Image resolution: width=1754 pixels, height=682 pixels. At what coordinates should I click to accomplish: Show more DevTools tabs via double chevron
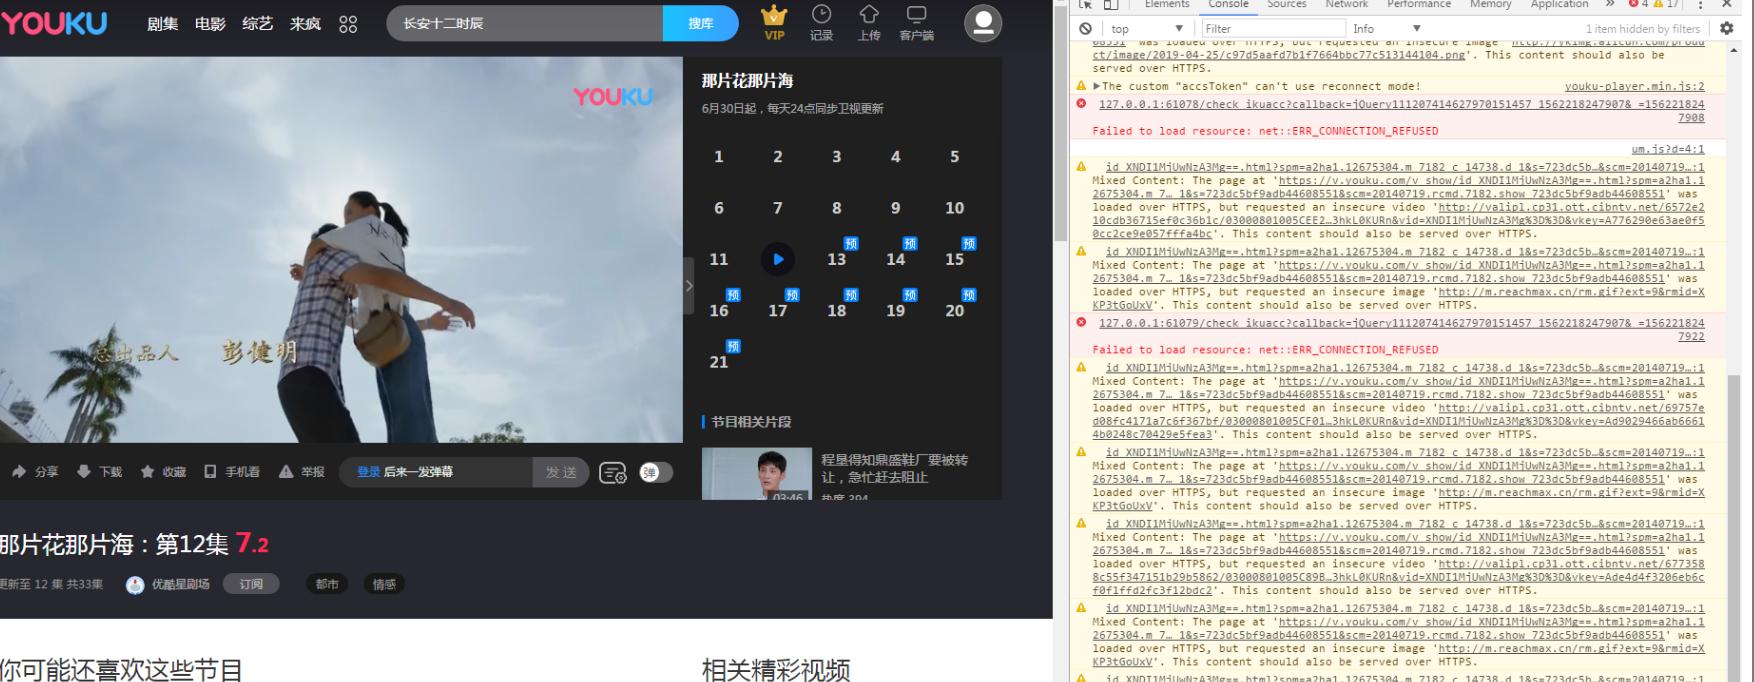coord(1610,4)
